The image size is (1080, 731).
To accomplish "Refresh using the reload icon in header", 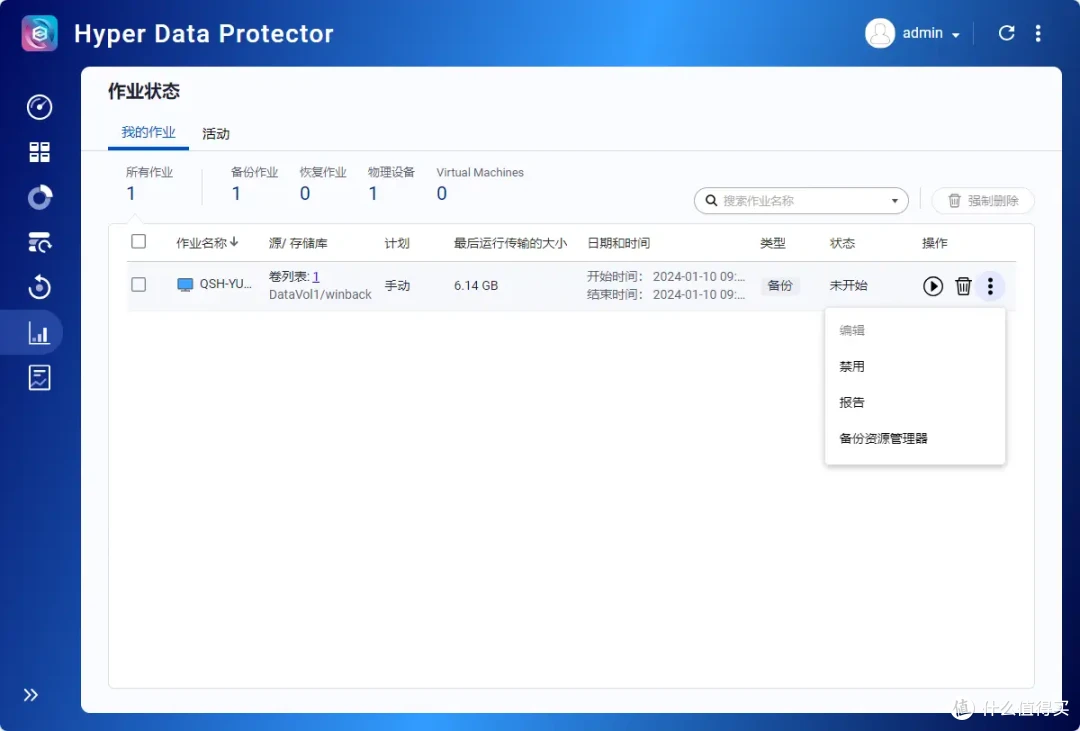I will 1006,32.
